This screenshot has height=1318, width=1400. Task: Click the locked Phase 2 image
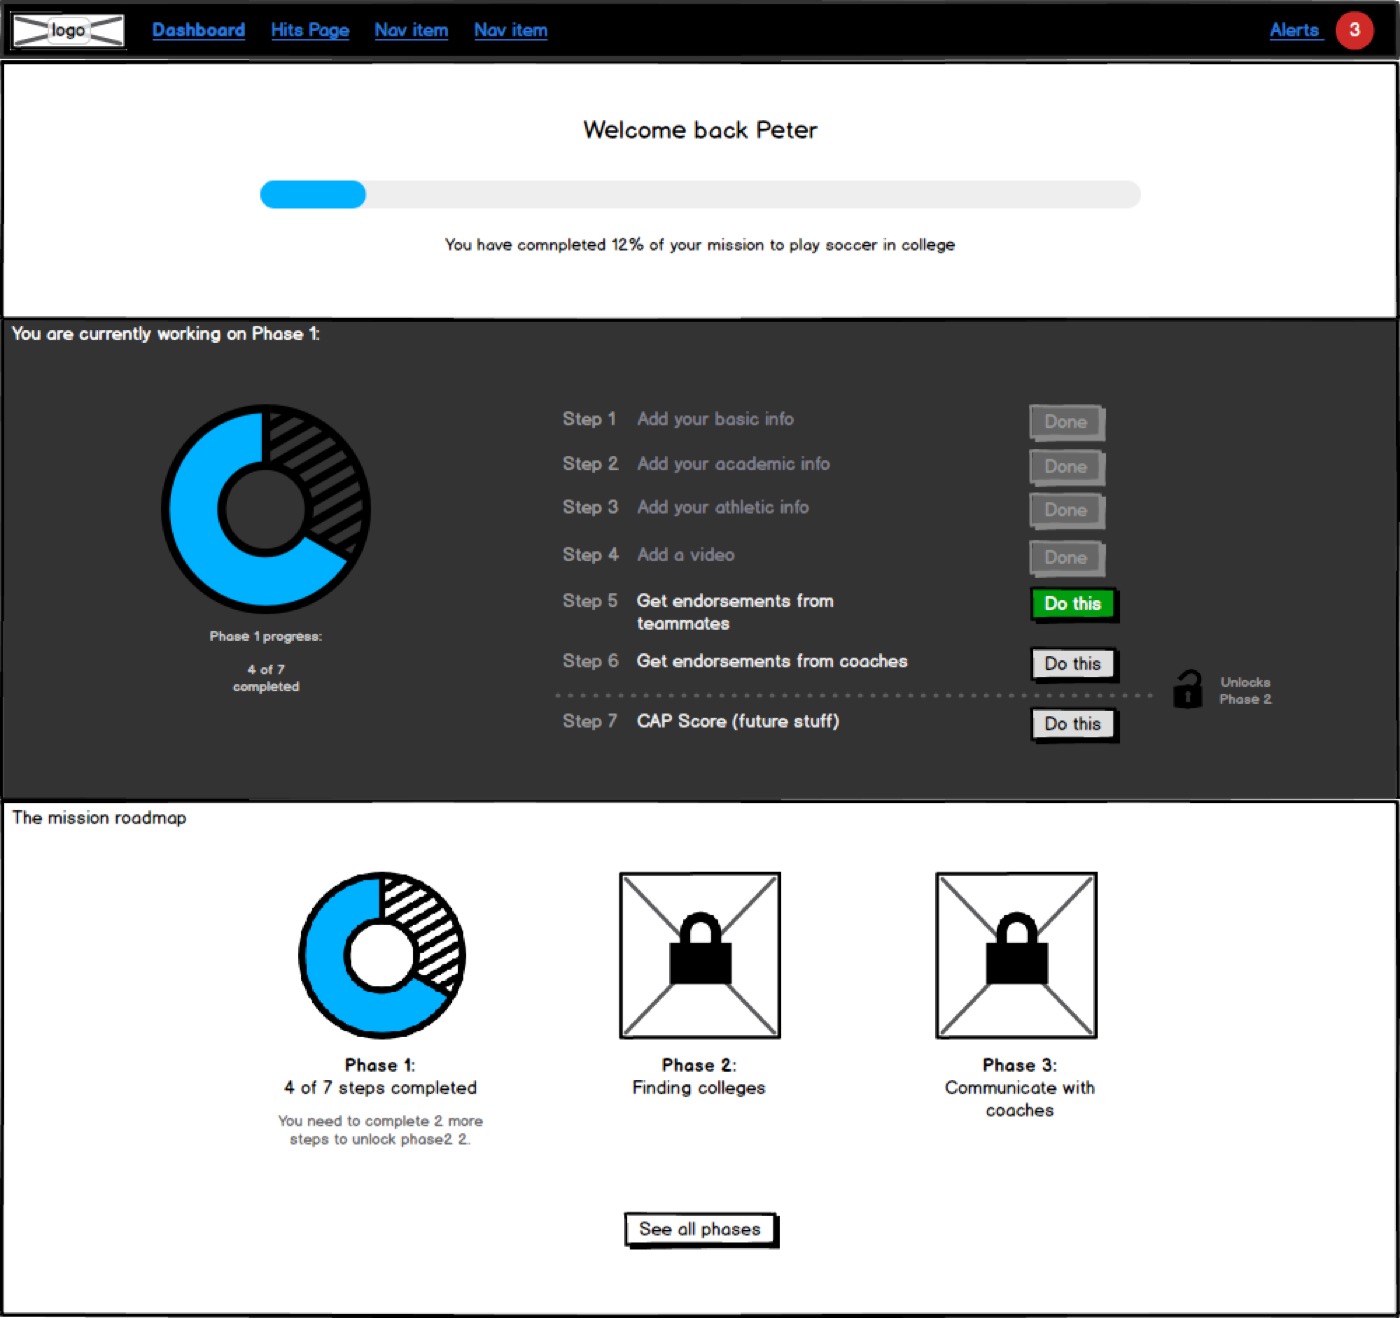pos(699,955)
